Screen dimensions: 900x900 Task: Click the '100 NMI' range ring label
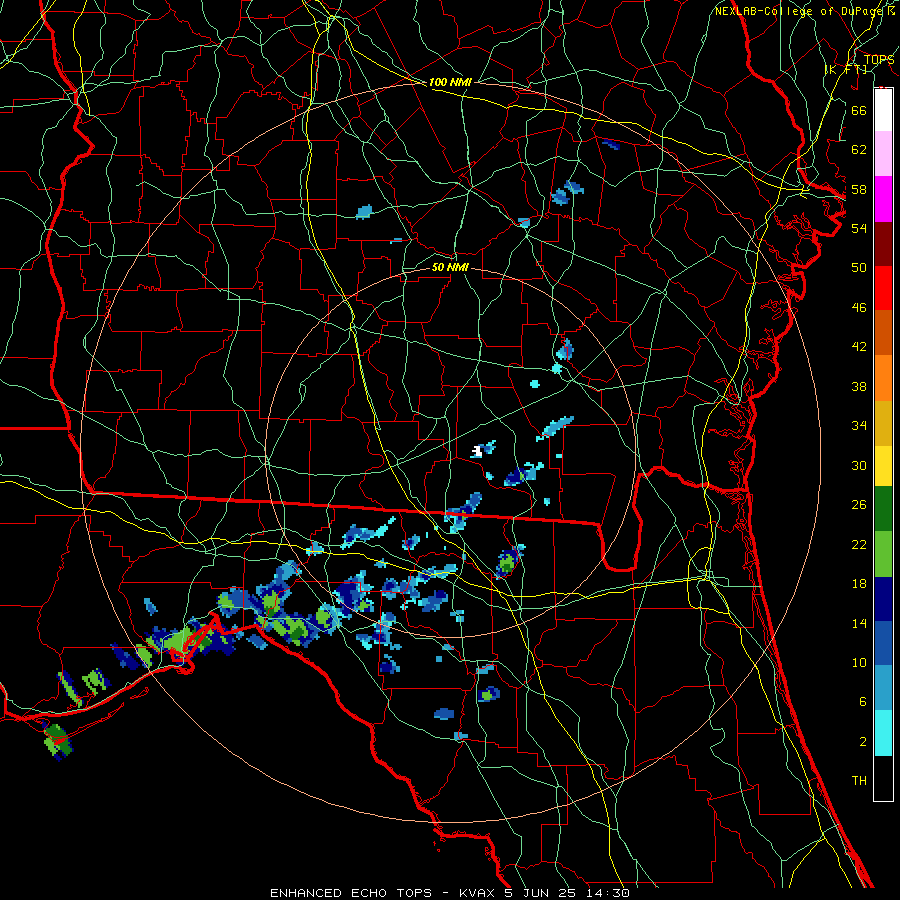click(x=450, y=83)
